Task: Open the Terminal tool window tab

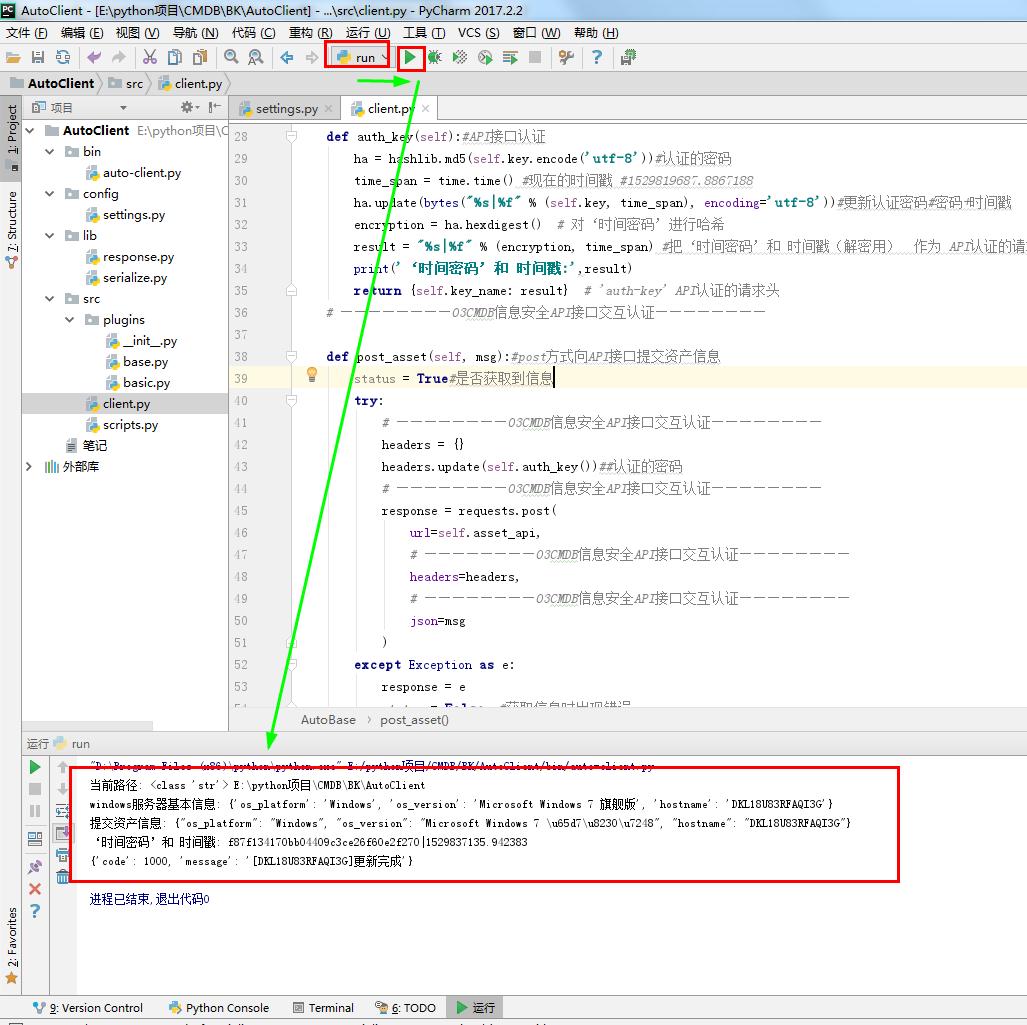Action: tap(324, 1007)
